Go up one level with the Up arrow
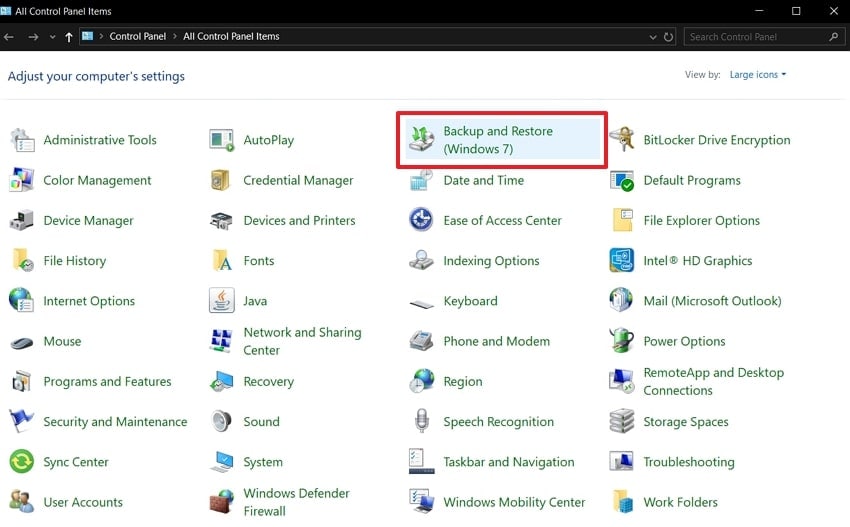Viewport: 850px width, 527px height. tap(69, 37)
